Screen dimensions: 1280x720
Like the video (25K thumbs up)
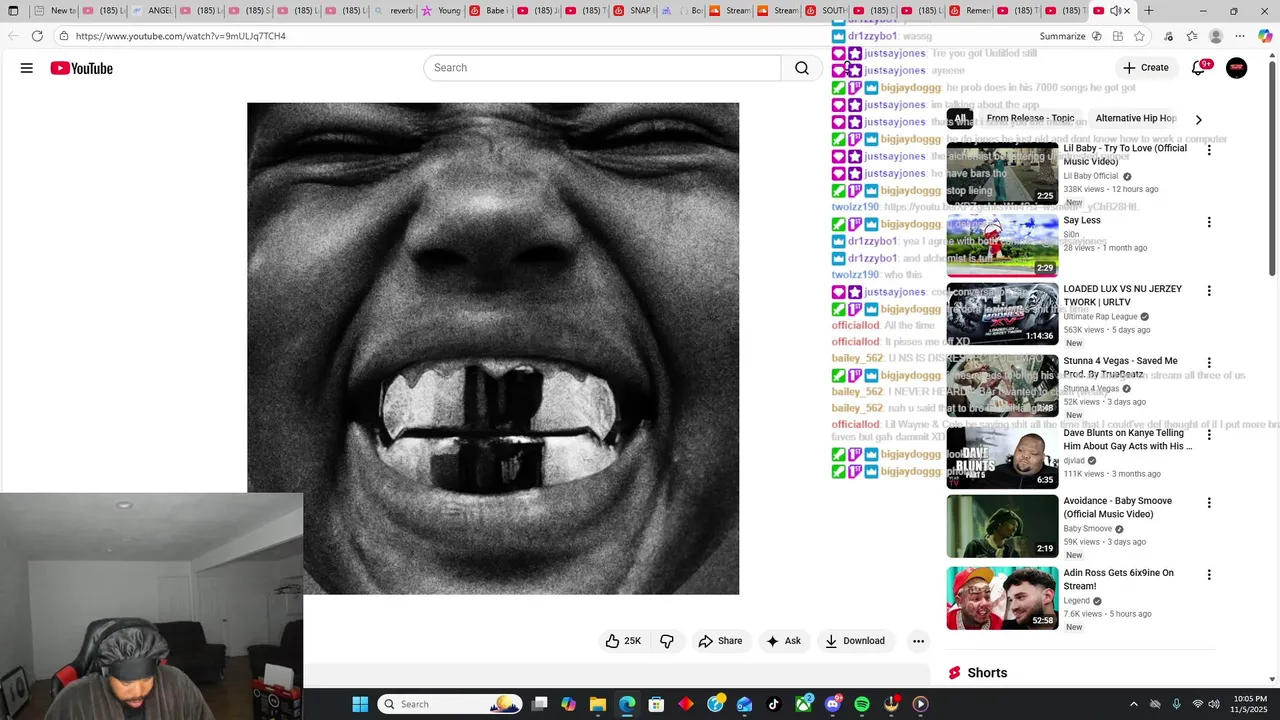(x=623, y=641)
